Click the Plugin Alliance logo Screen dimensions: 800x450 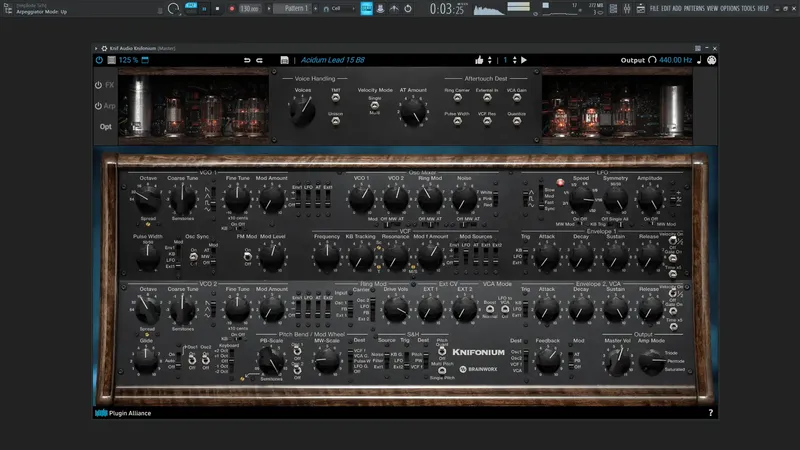pos(123,413)
